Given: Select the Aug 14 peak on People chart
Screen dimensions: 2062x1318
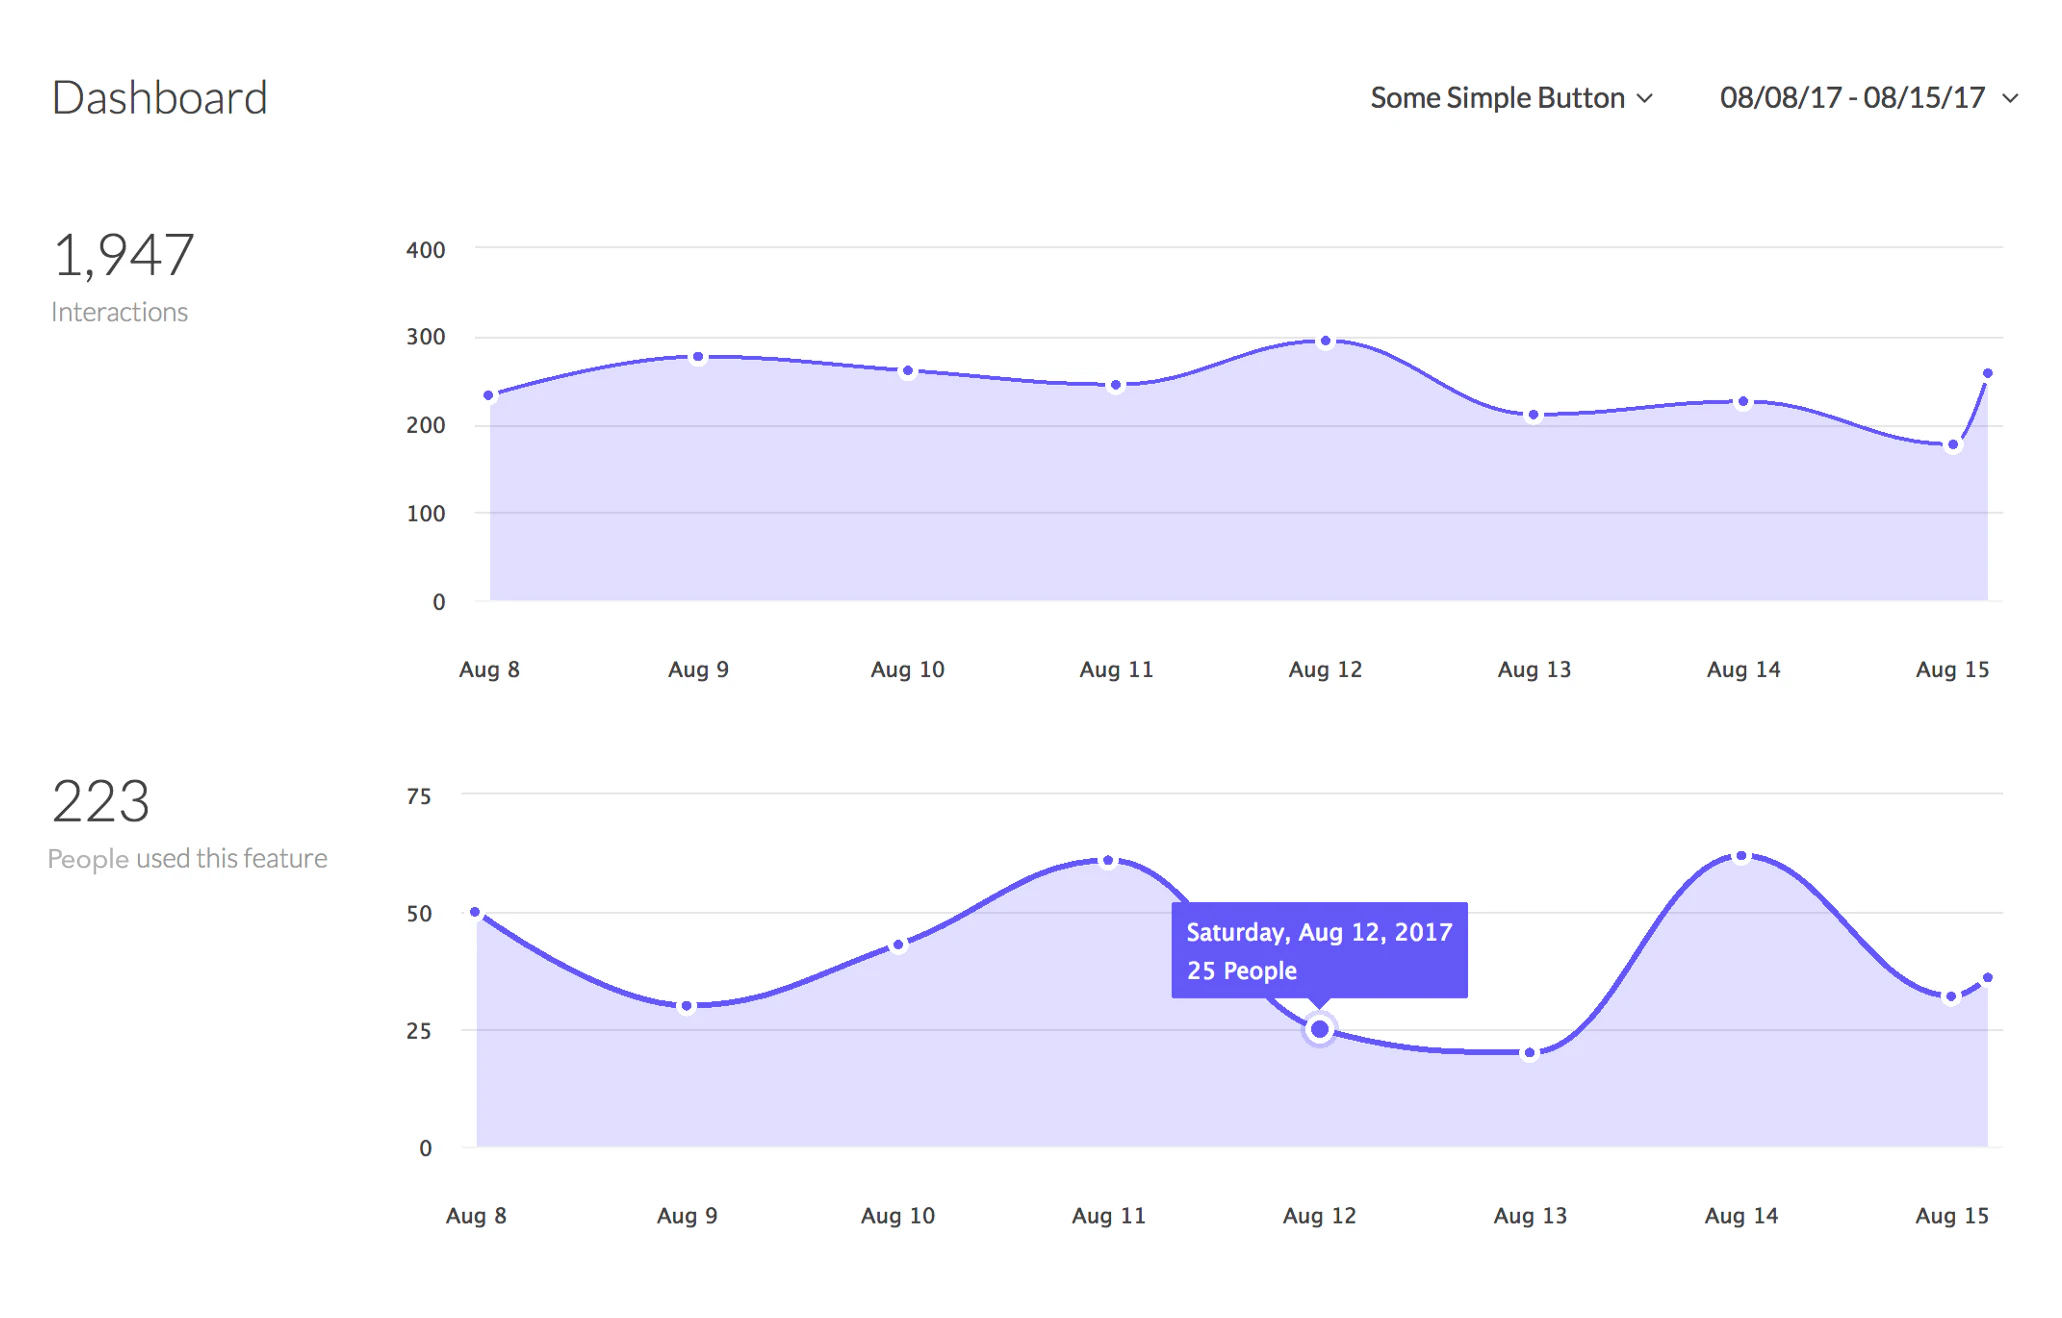Looking at the screenshot, I should click(x=1740, y=856).
